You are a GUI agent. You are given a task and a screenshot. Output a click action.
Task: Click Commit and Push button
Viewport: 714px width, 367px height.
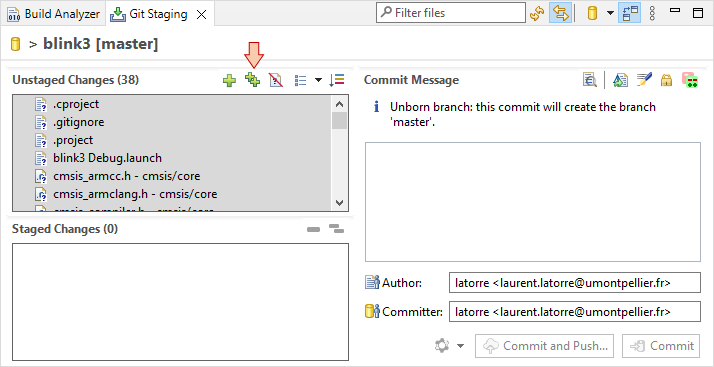pyautogui.click(x=544, y=346)
